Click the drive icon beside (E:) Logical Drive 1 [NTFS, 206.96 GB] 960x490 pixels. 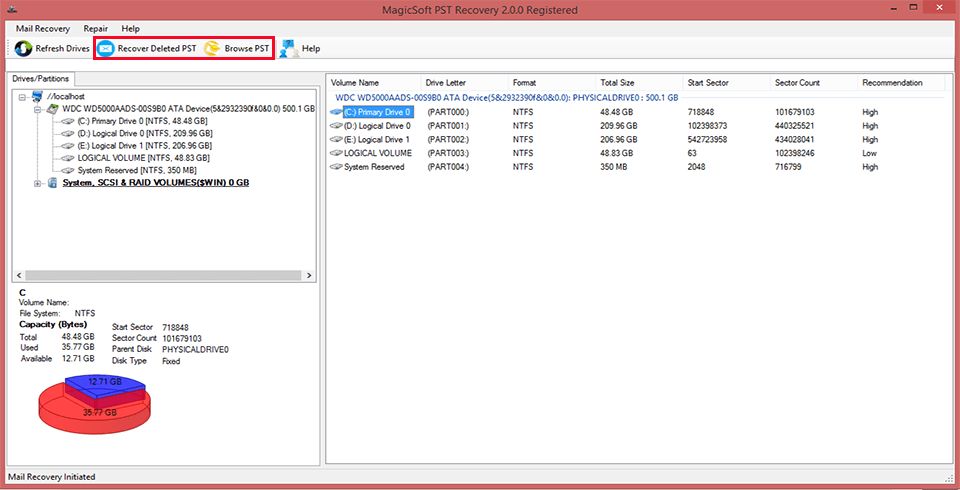pos(68,146)
